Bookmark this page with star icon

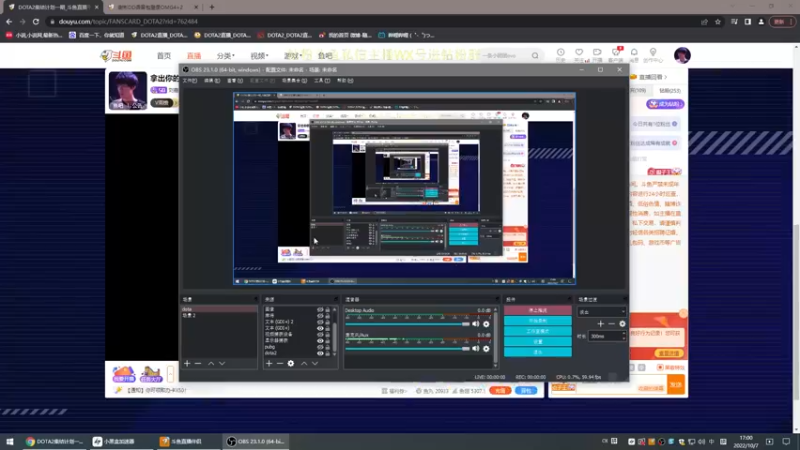[718, 21]
